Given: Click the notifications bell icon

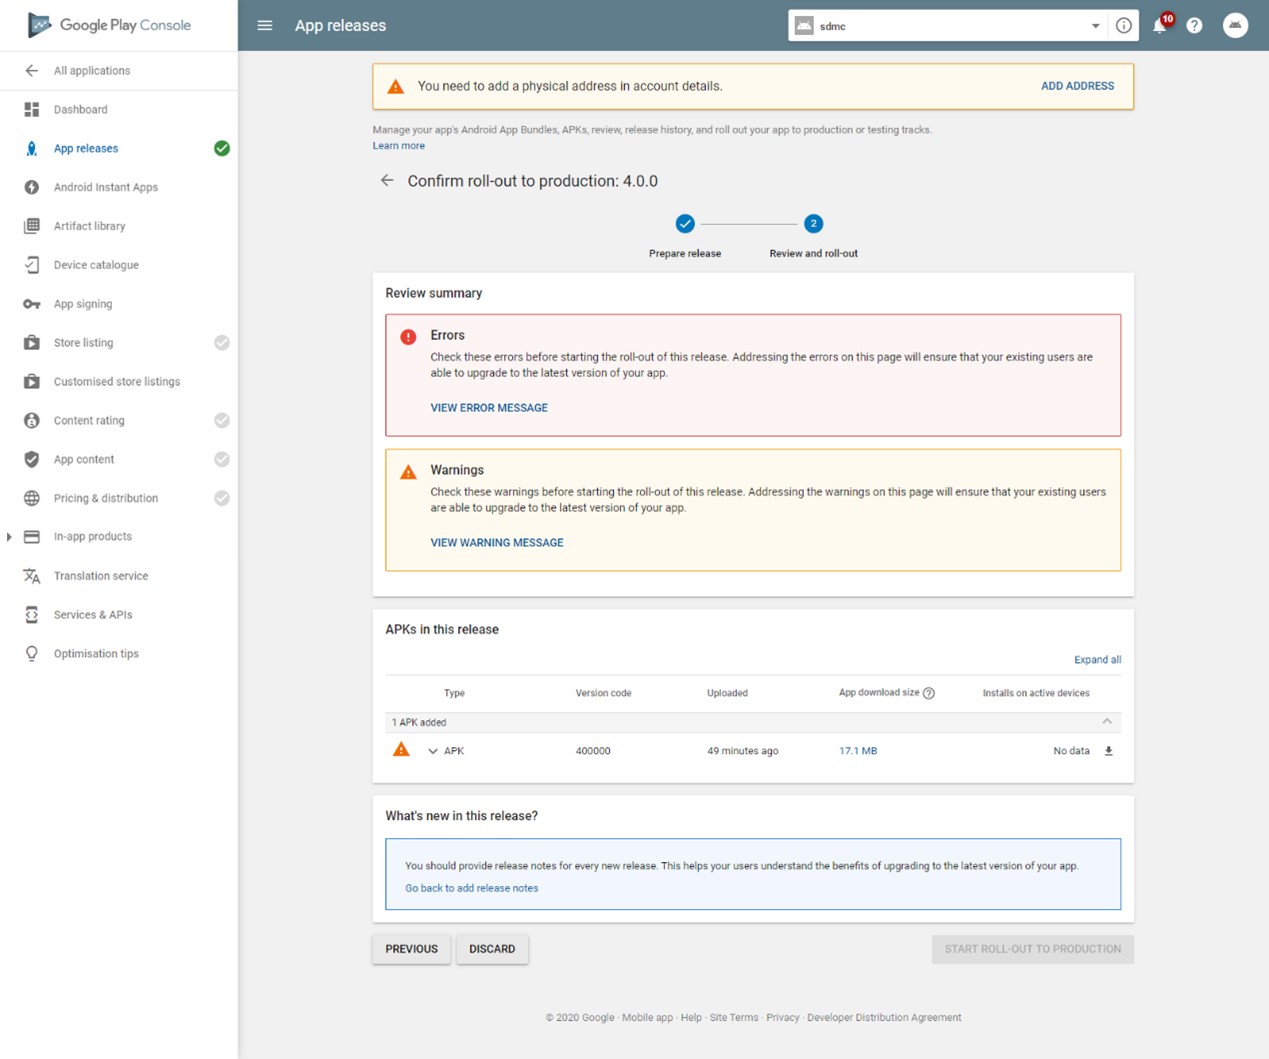Looking at the screenshot, I should click(x=1160, y=26).
